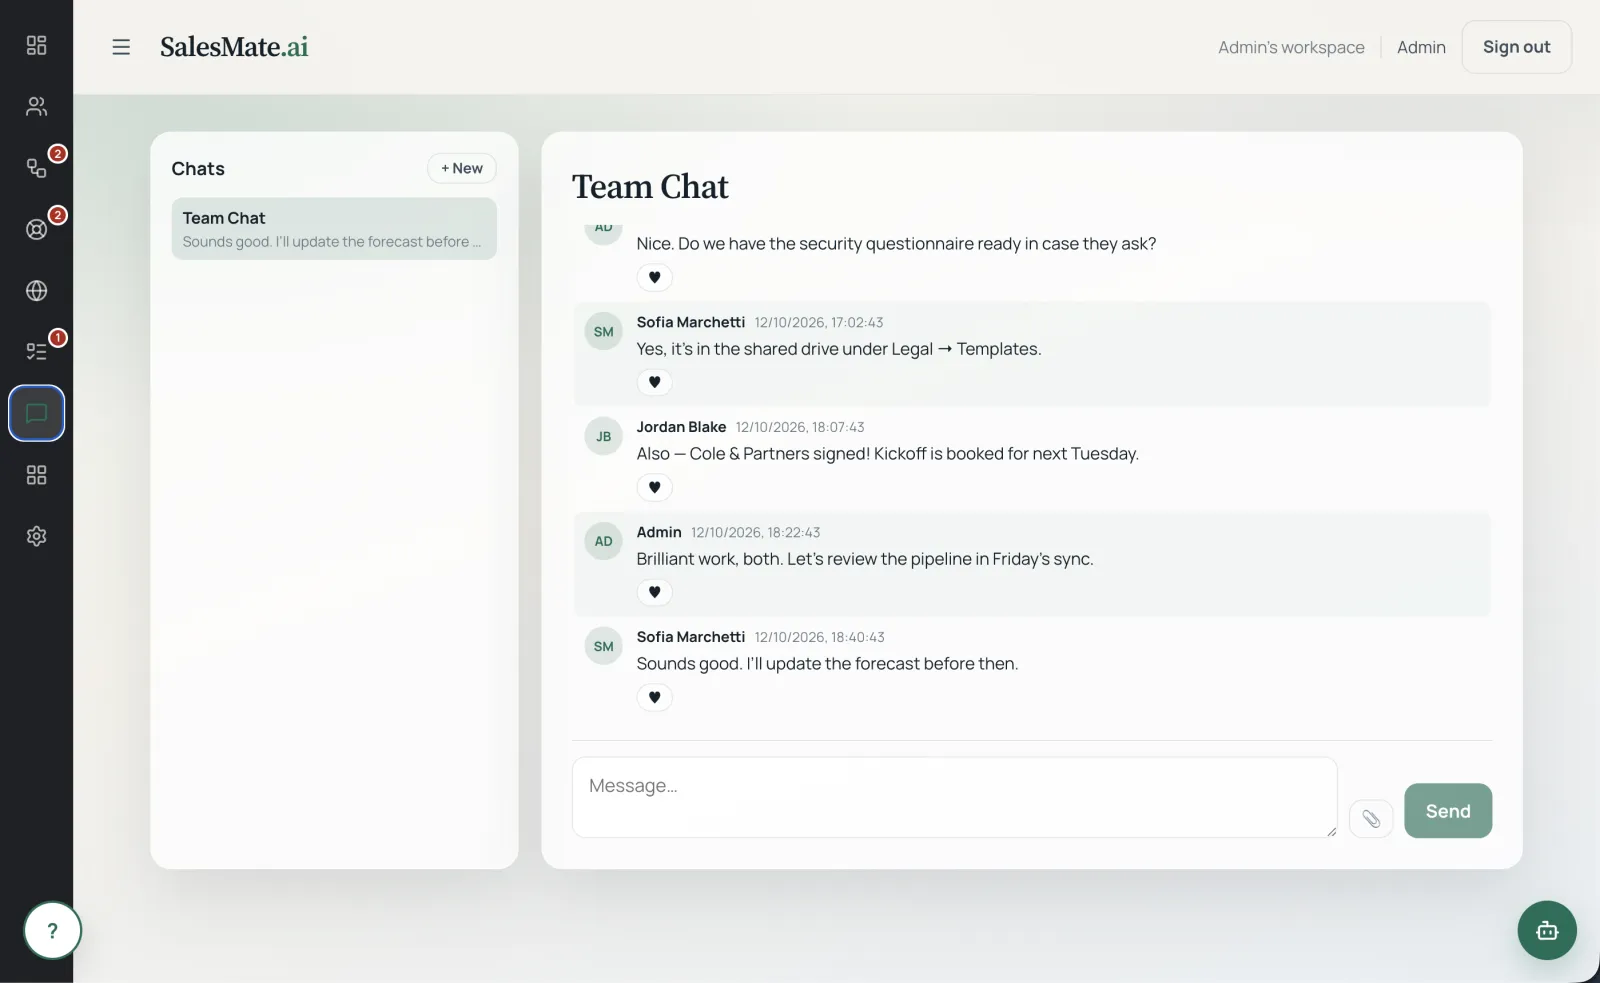The width and height of the screenshot is (1600, 983).
Task: Click the Team Chat heading
Action: 650,187
